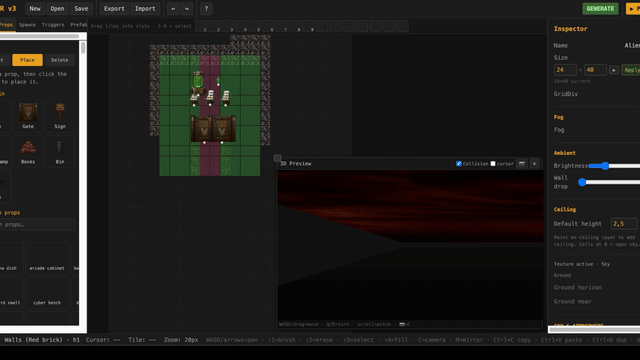Click the undo arrow in toolbar
Image resolution: width=640 pixels, height=360 pixels.
click(173, 9)
